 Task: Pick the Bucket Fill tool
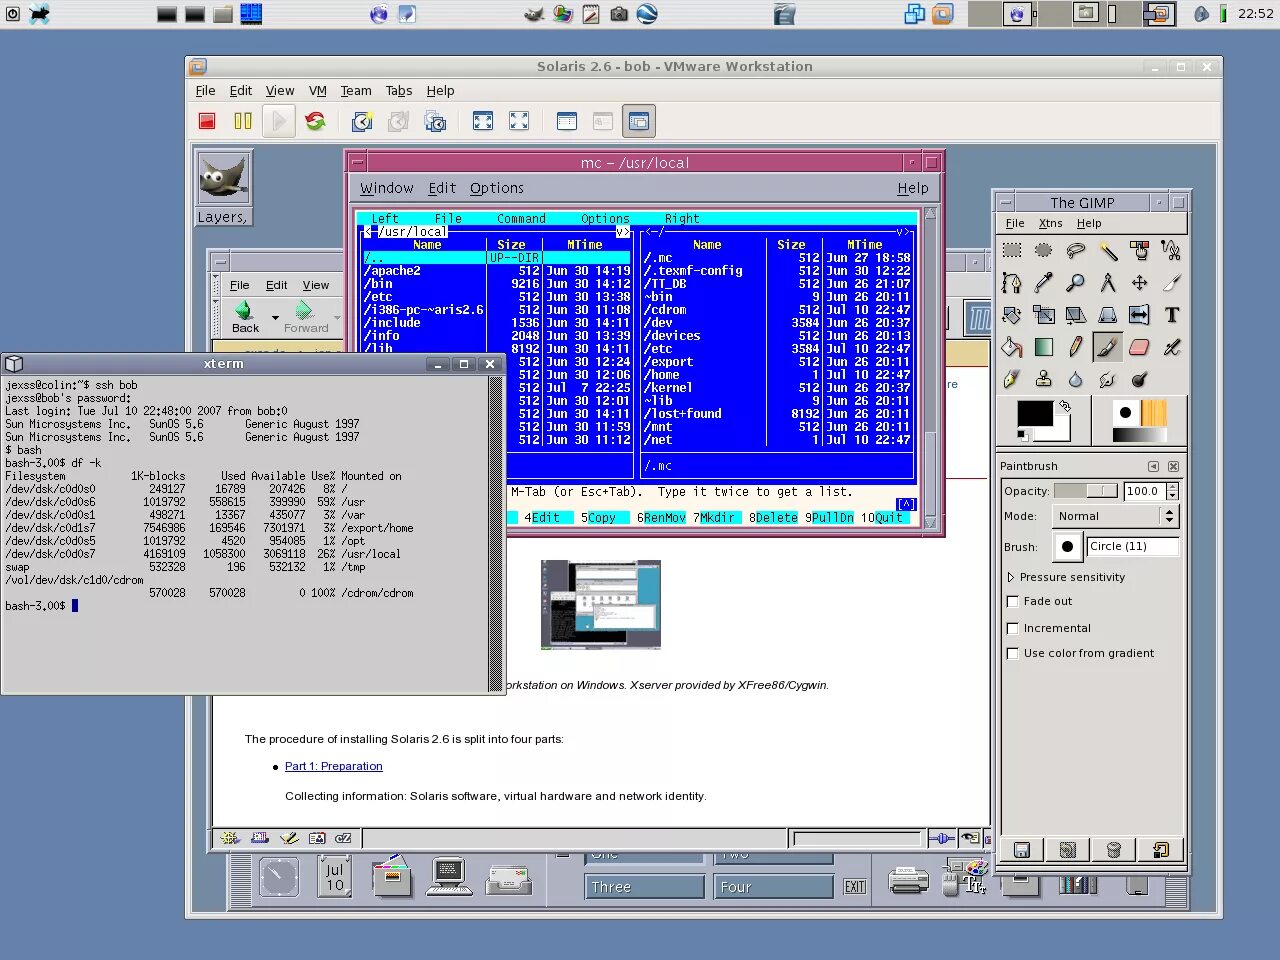pos(1011,347)
